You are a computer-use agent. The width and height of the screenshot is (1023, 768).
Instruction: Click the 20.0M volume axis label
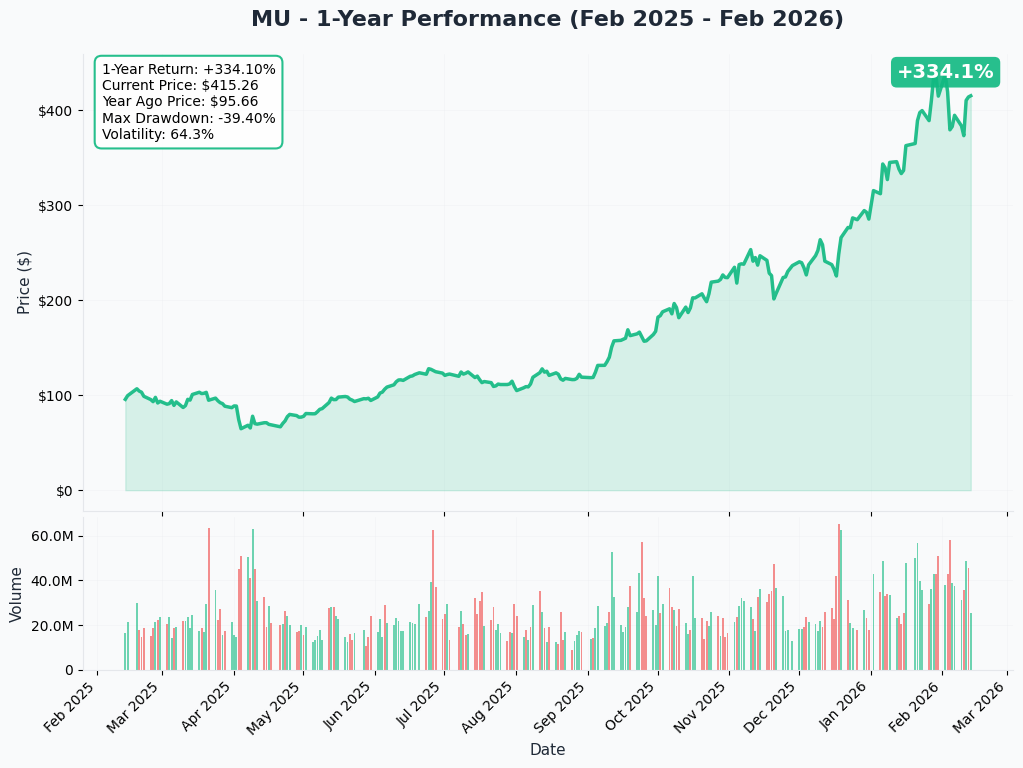click(53, 626)
